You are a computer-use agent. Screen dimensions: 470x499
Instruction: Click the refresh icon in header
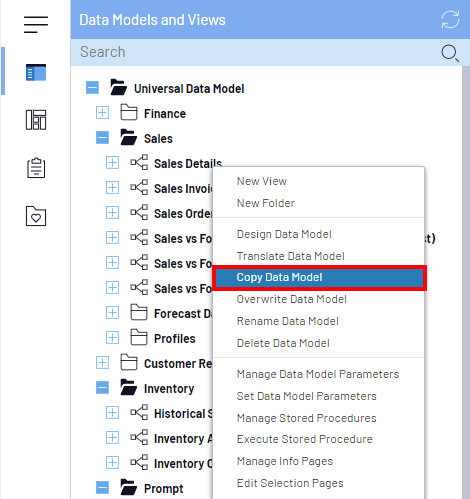coord(450,20)
